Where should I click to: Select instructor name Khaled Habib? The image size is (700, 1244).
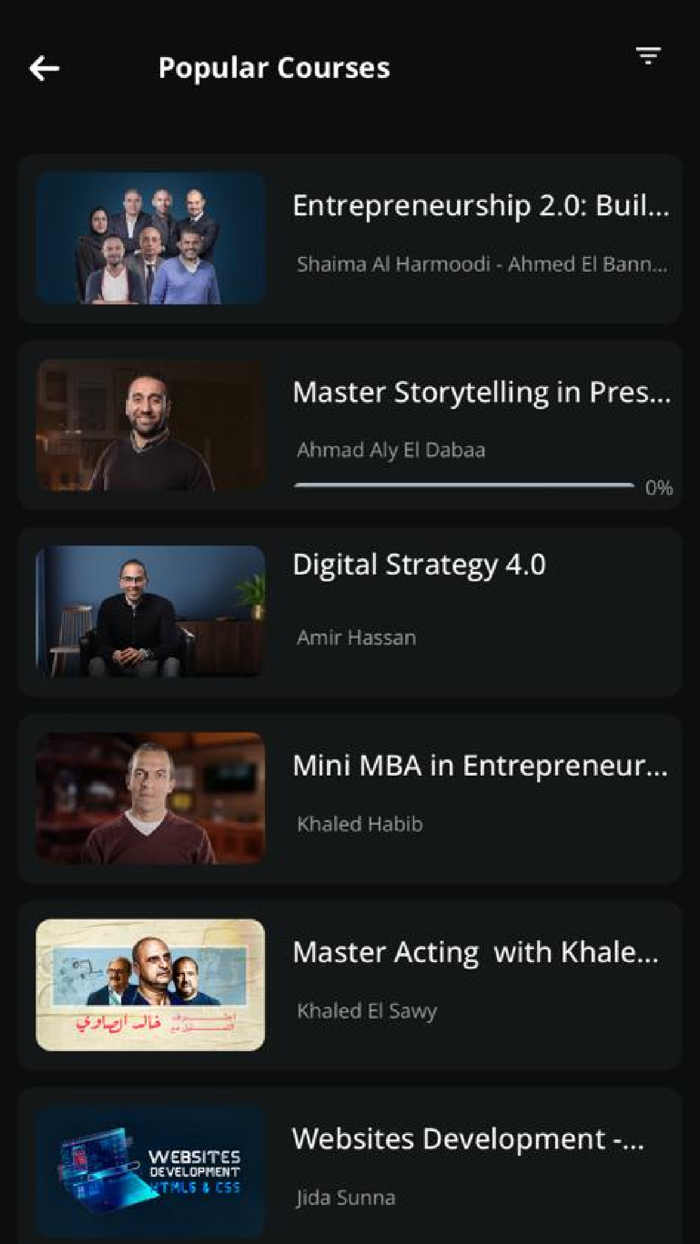pyautogui.click(x=360, y=824)
